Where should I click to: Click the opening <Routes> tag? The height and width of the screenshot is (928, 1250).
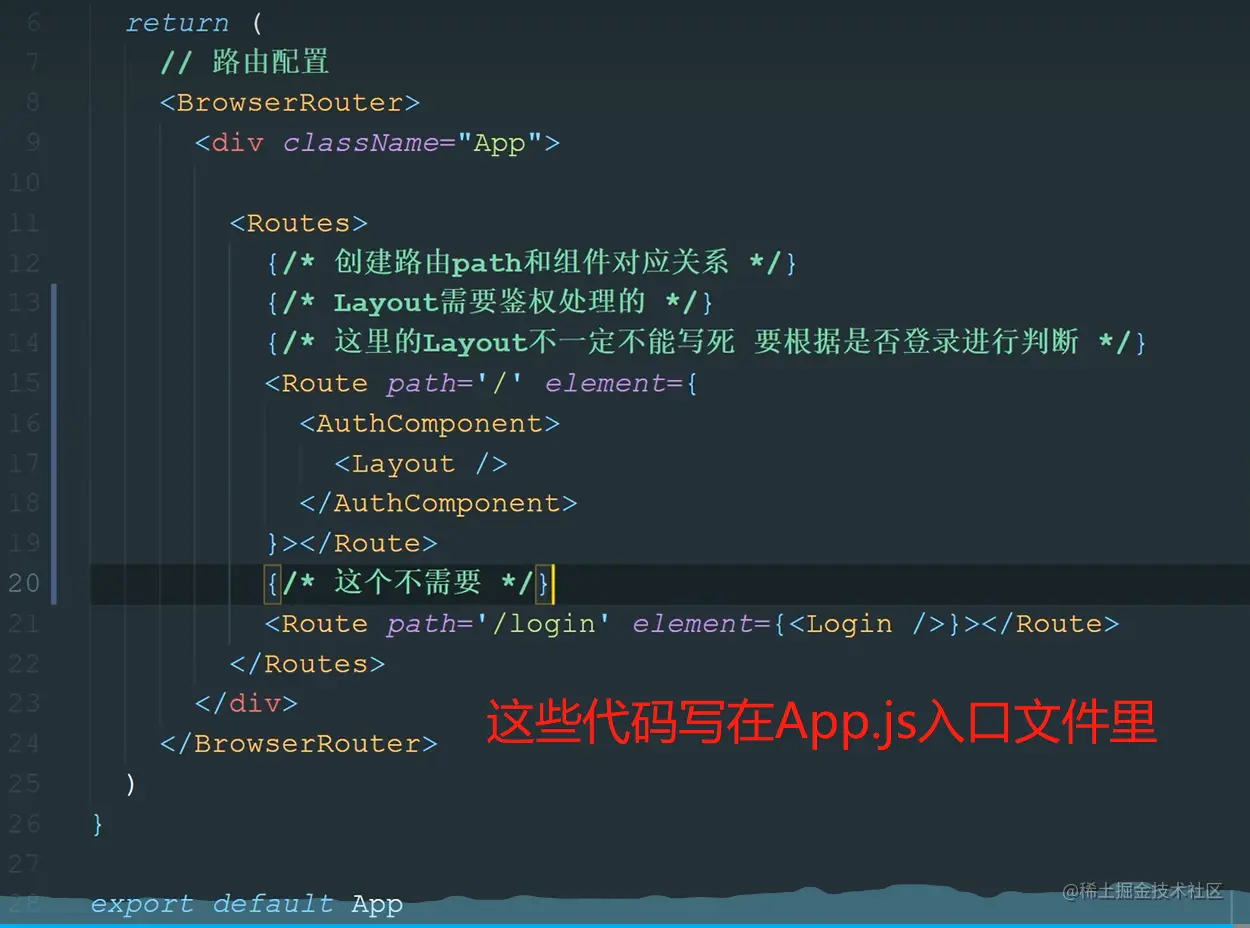[299, 223]
